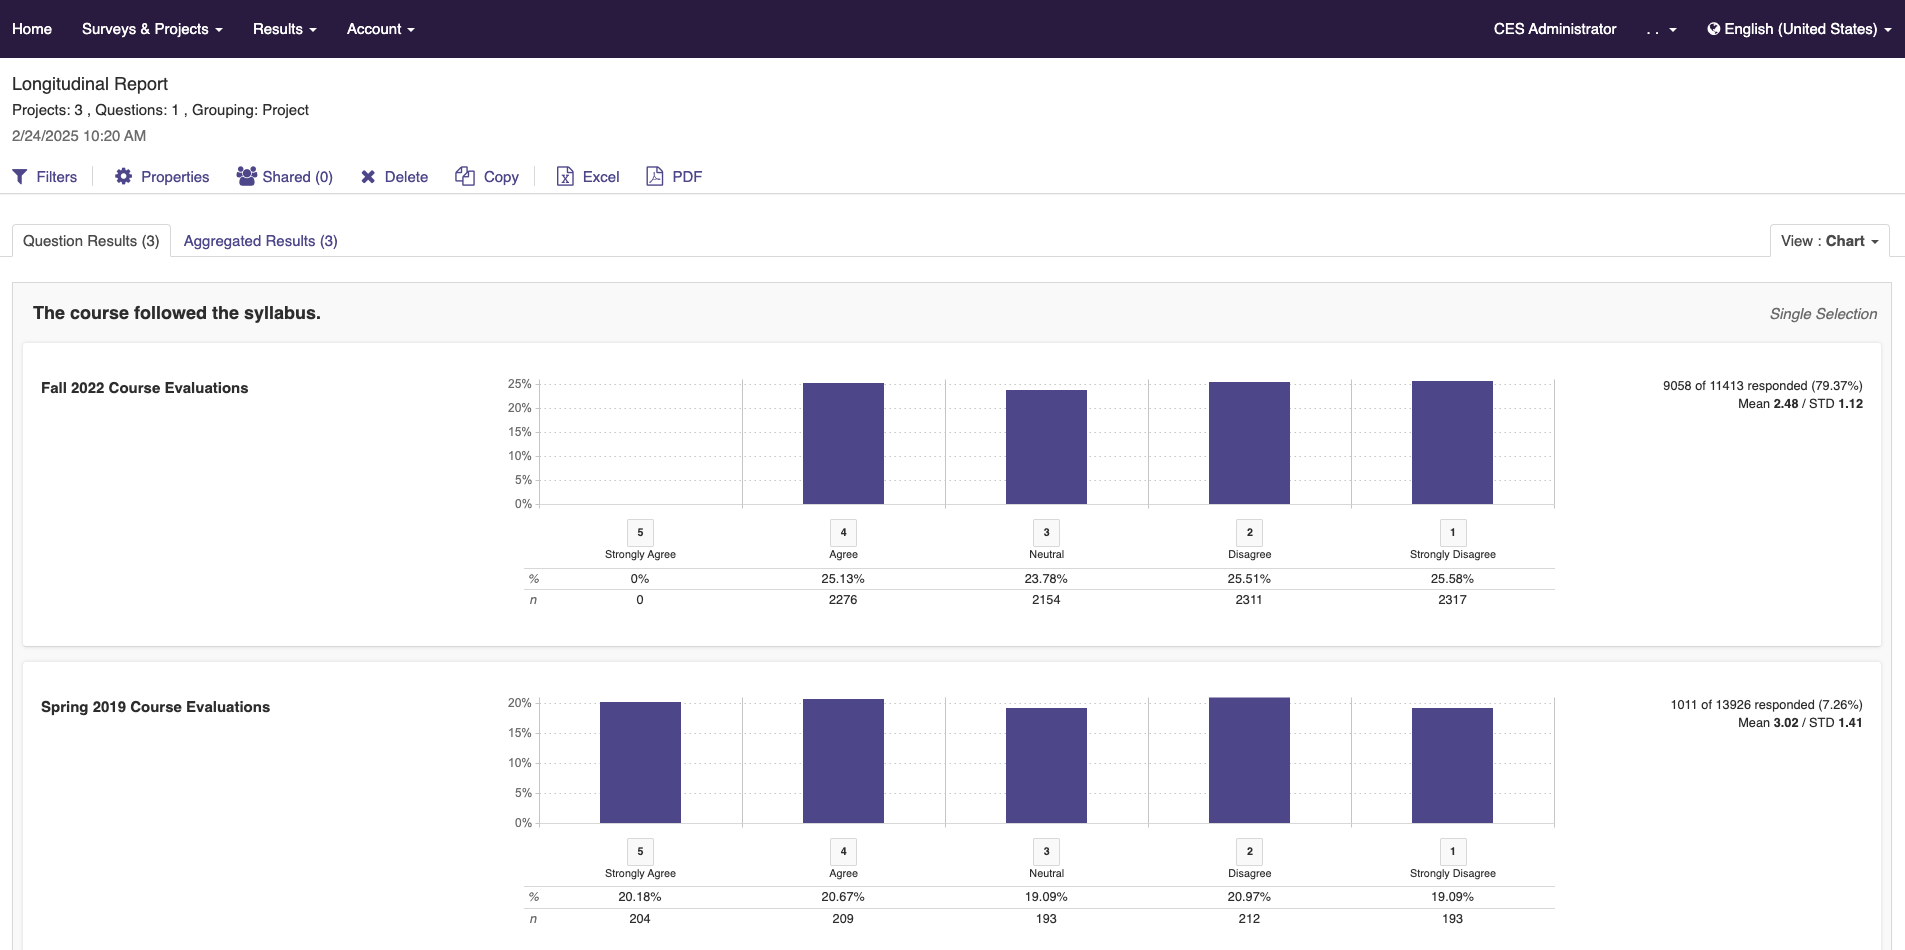The height and width of the screenshot is (950, 1905).
Task: Expand the Surveys & Projects menu
Action: pyautogui.click(x=152, y=29)
